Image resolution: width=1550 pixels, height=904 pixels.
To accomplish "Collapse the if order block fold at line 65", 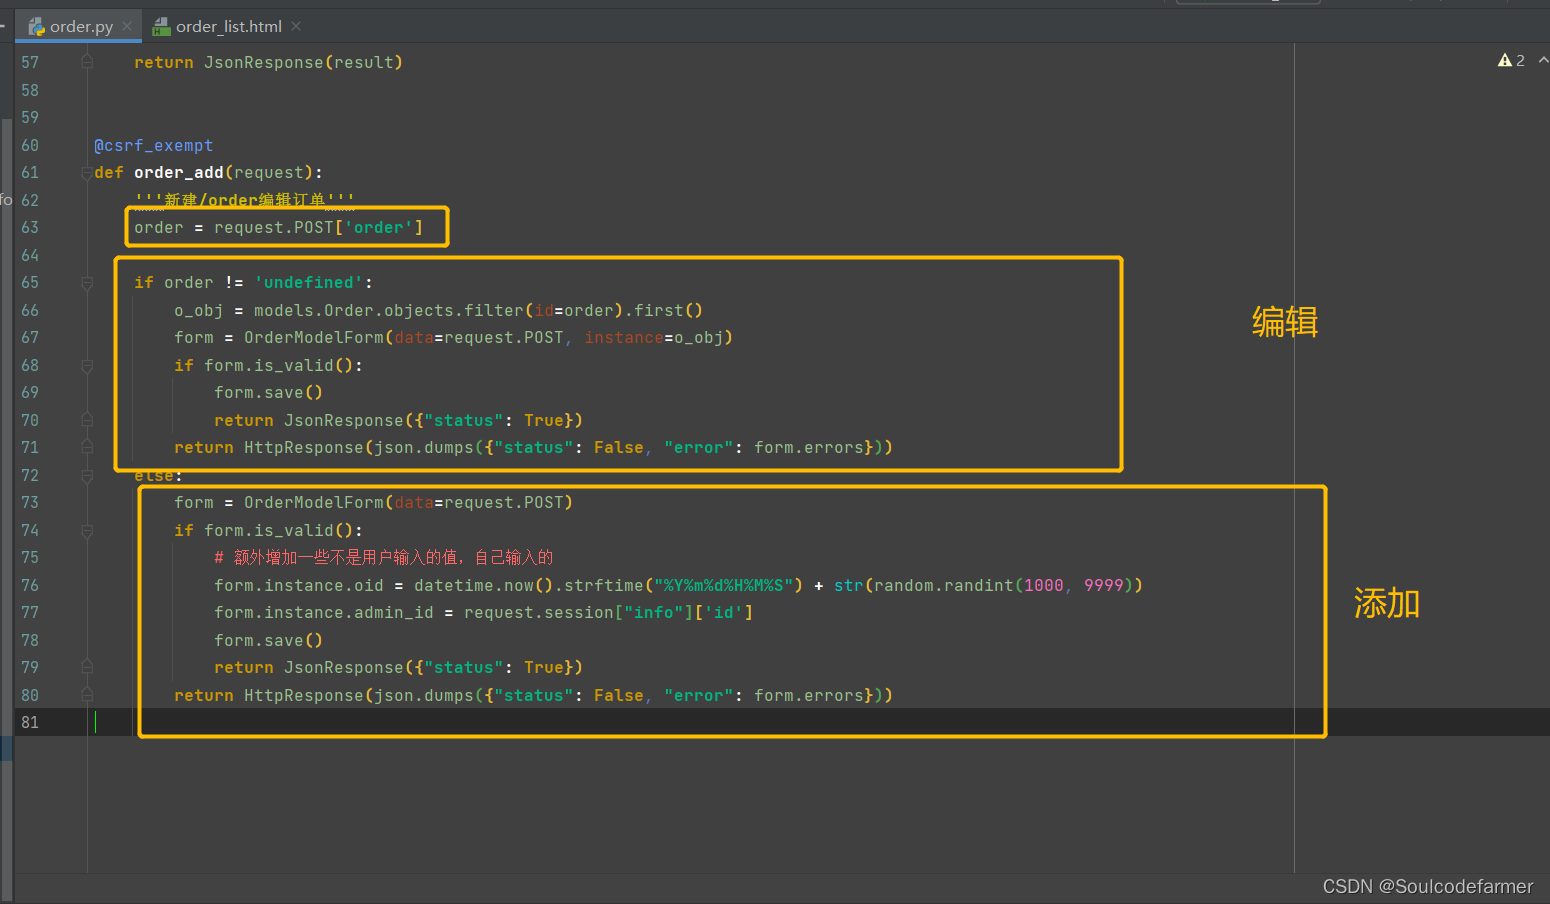I will pos(87,283).
